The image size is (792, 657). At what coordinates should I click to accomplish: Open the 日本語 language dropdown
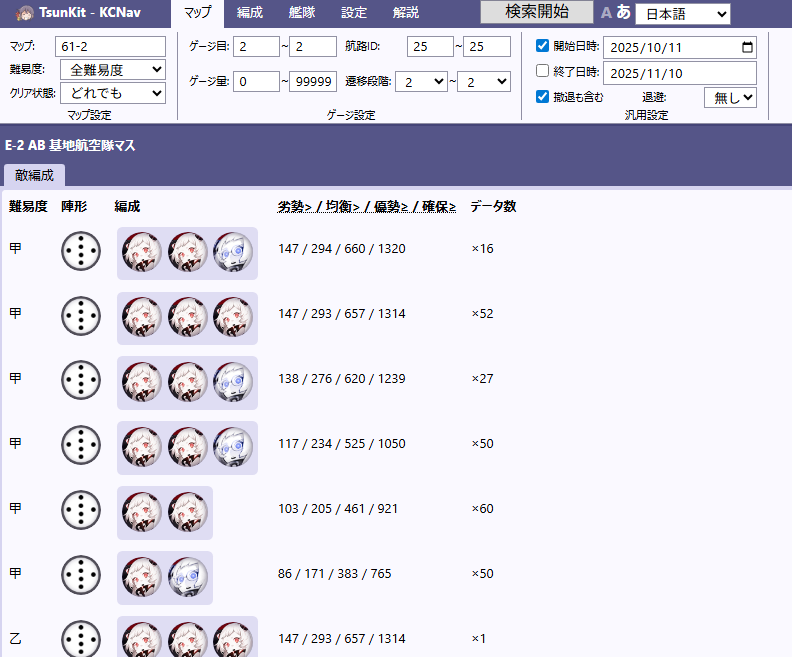point(683,14)
